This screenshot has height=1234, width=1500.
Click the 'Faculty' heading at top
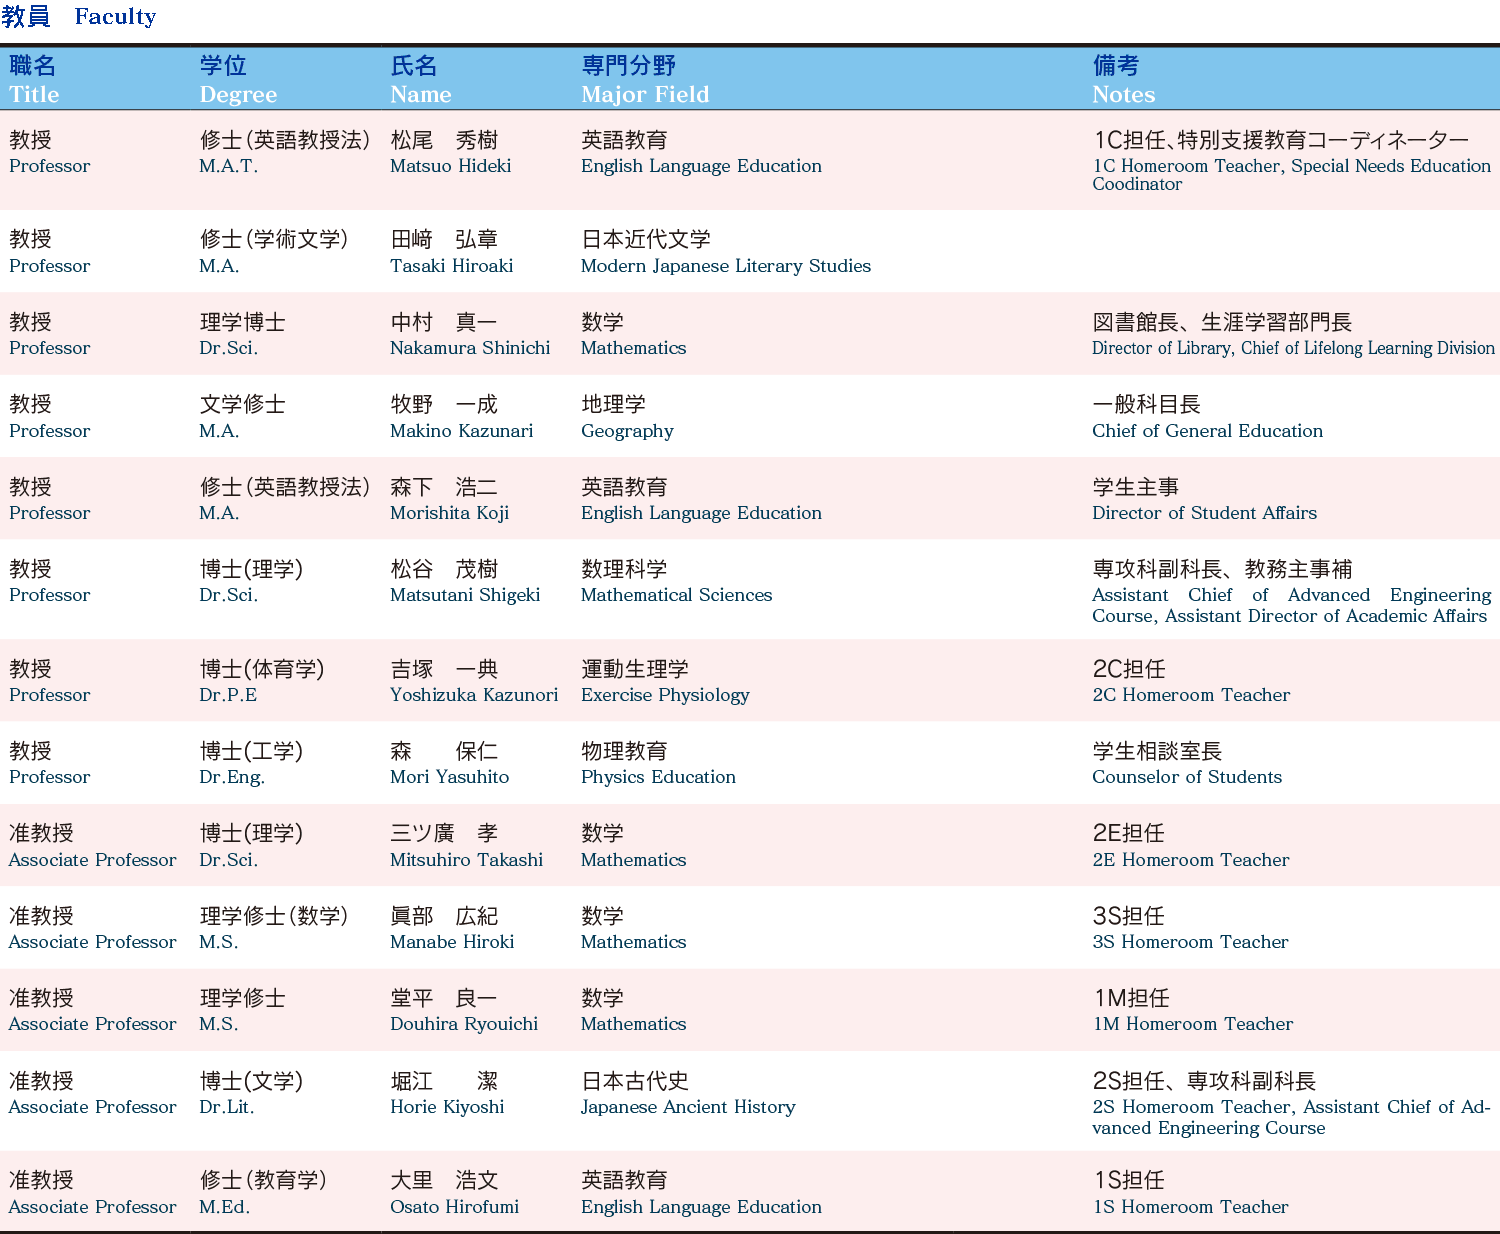click(115, 17)
